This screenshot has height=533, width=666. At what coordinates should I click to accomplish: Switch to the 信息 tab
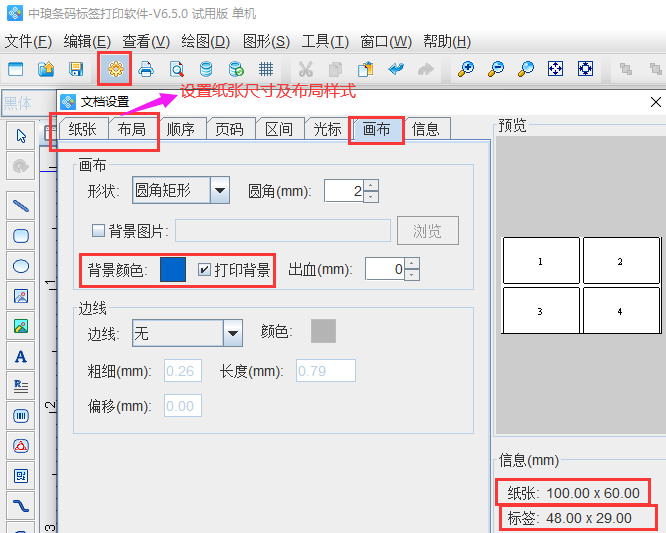click(x=425, y=129)
